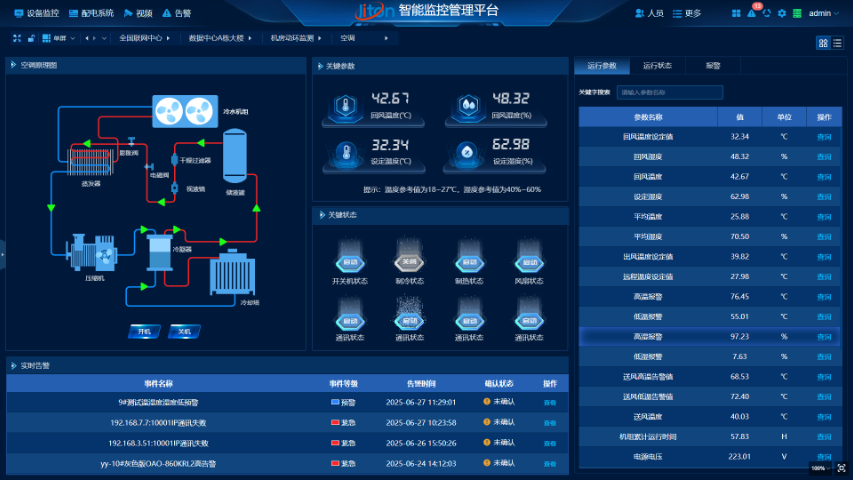Image resolution: width=853 pixels, height=480 pixels.
Task: Toggle the 制冷状态 closed status indicator
Action: pyautogui.click(x=409, y=262)
